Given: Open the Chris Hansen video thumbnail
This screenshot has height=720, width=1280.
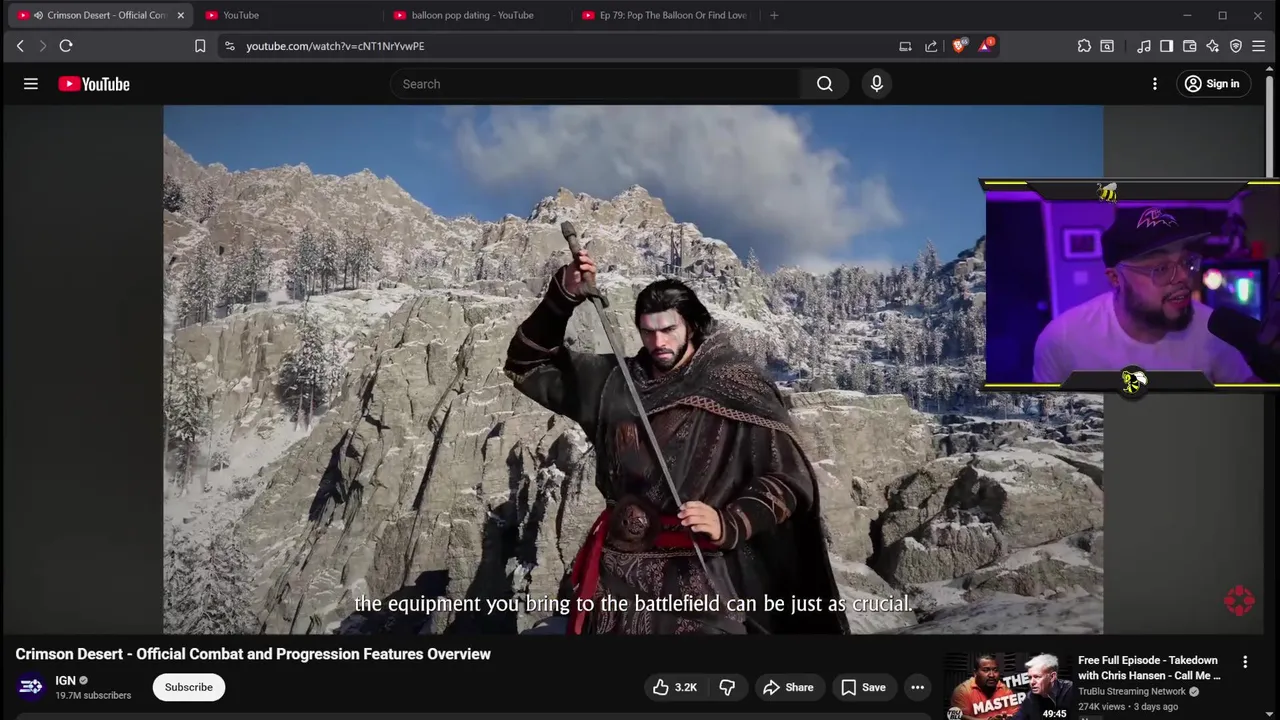Looking at the screenshot, I should pos(1008,687).
